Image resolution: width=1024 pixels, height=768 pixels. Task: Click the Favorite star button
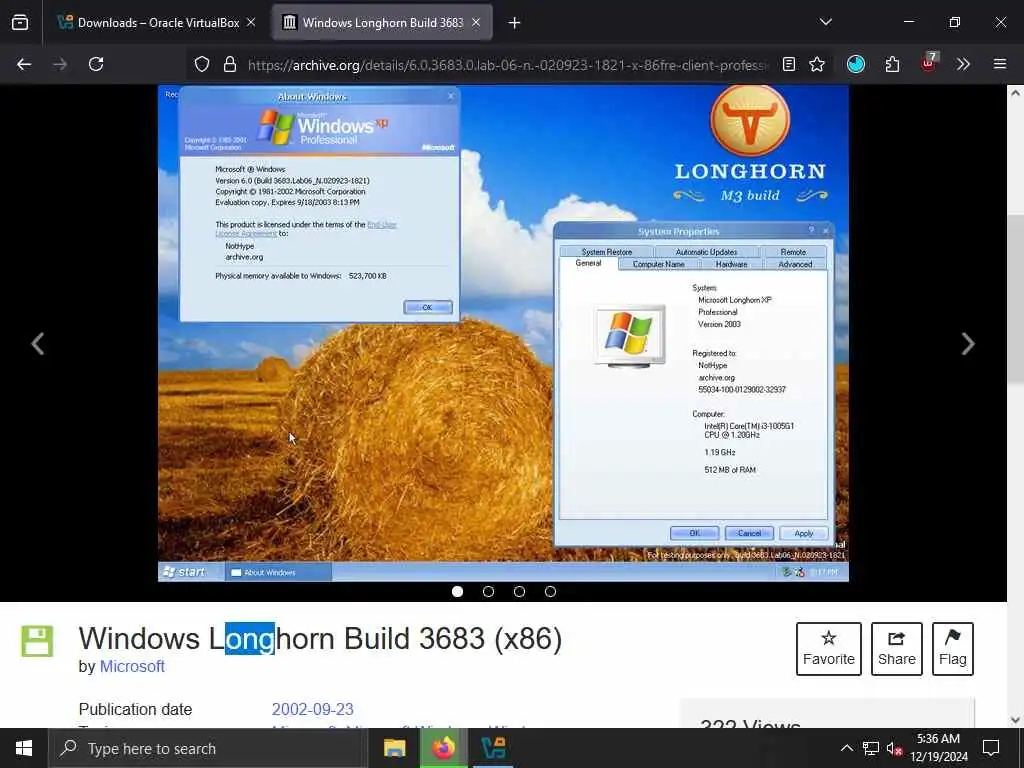[829, 648]
